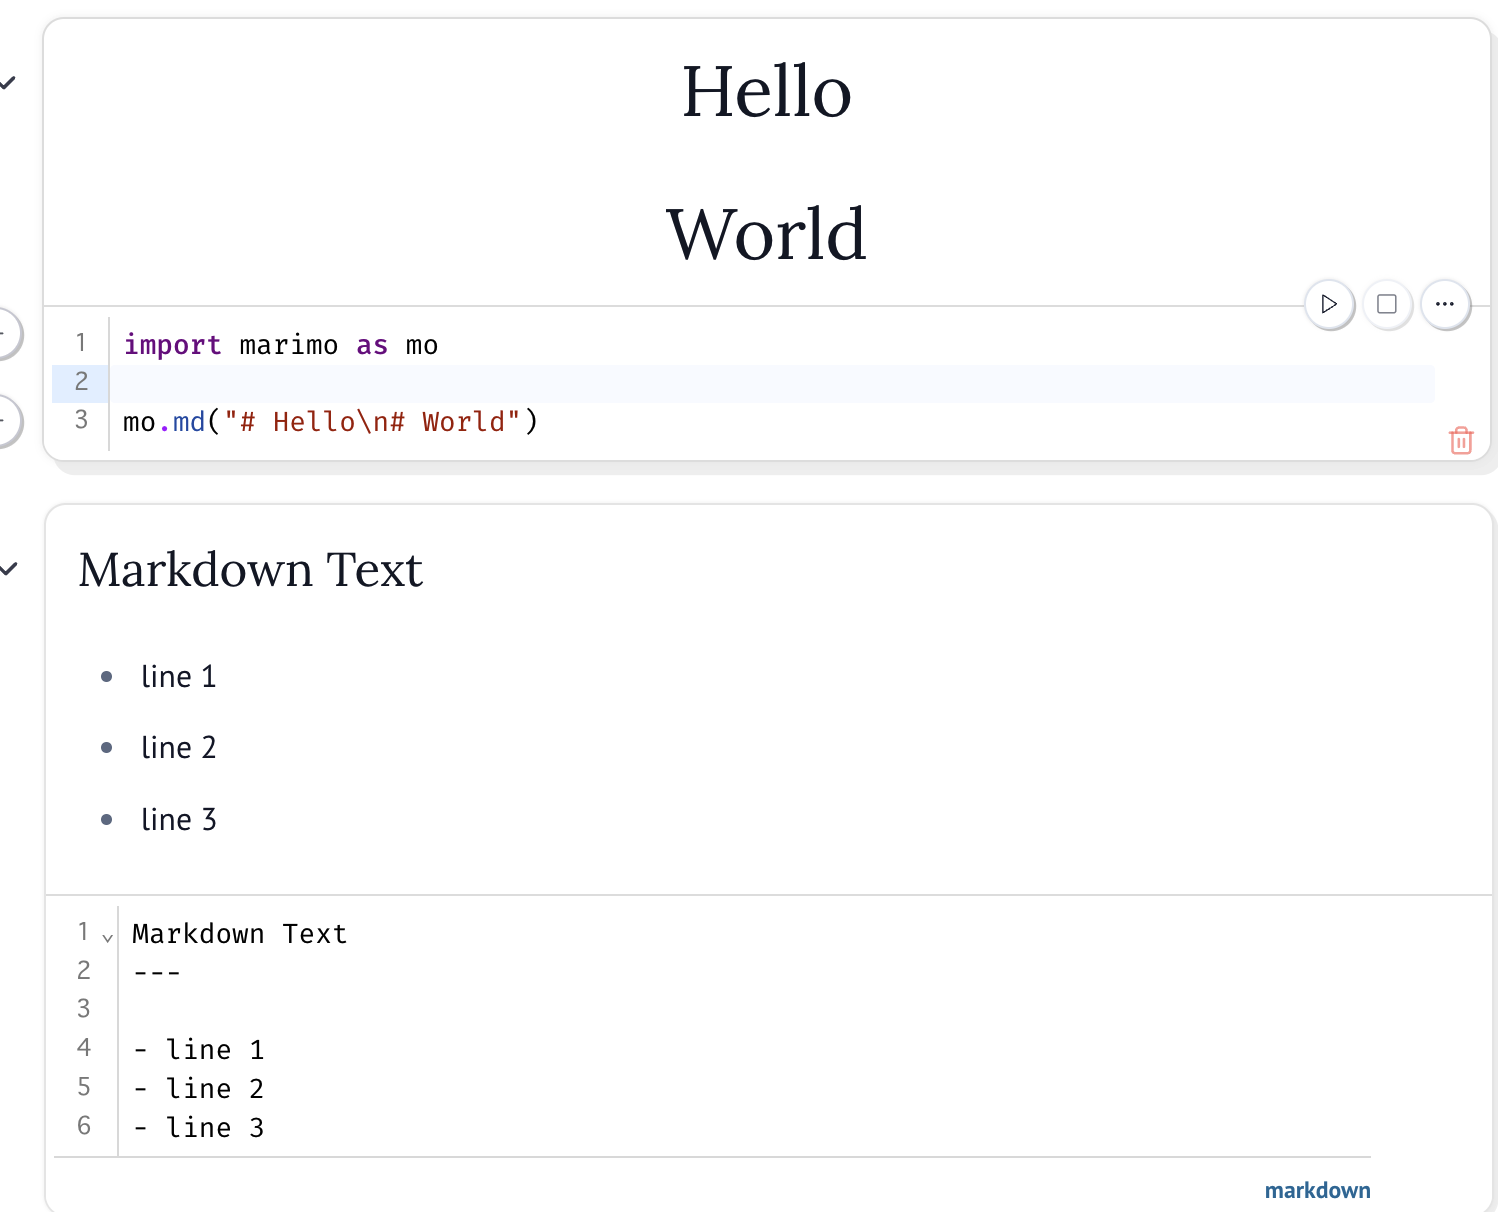The image size is (1498, 1212).
Task: Place cursor on the "- line 2" markdown line
Action: 200,1088
